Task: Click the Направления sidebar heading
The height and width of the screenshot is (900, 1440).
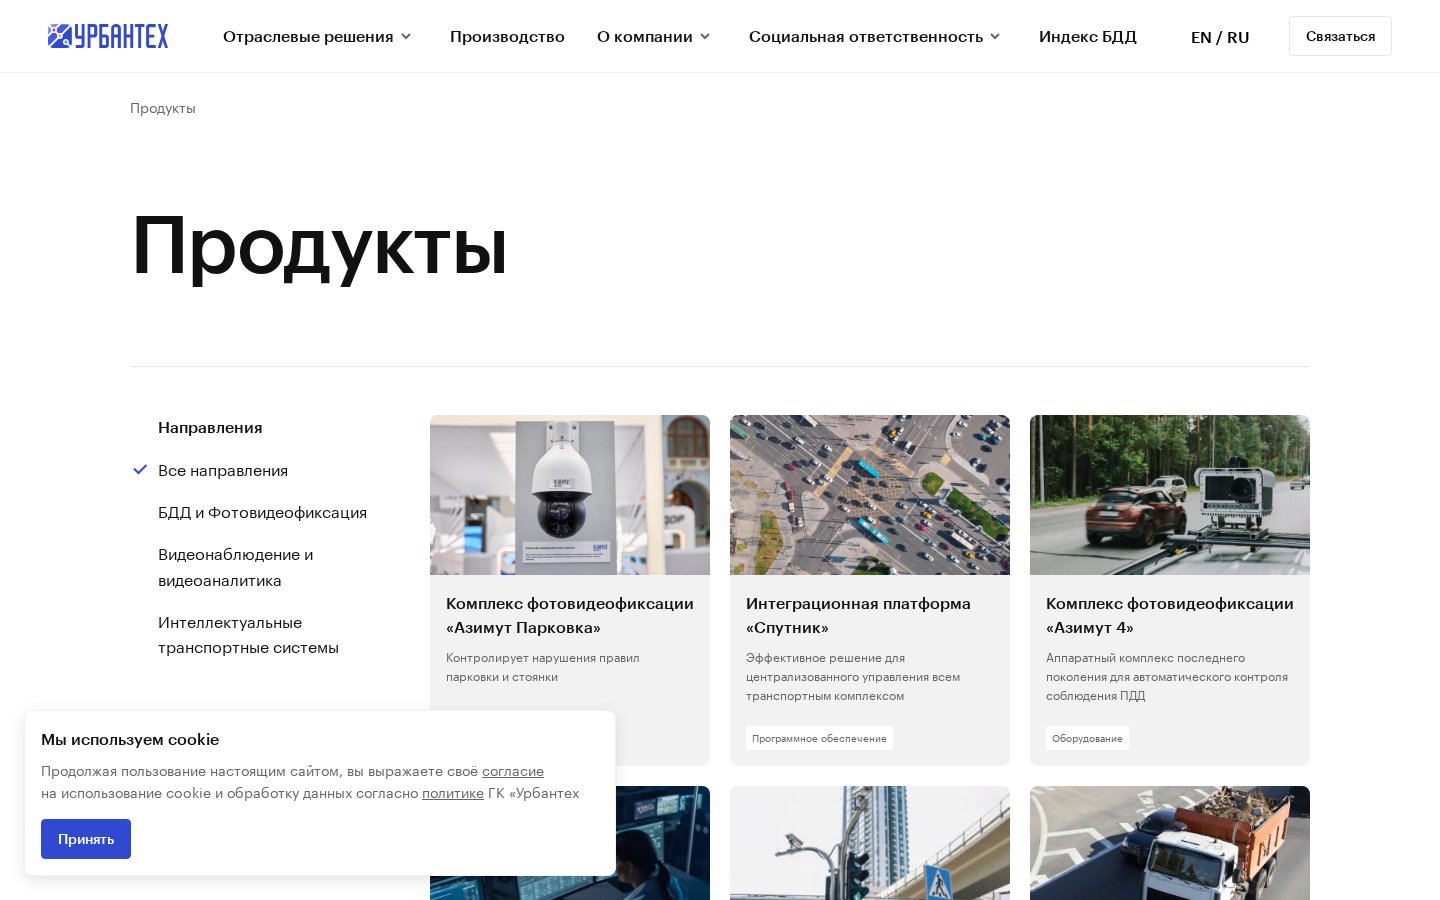Action: tap(210, 427)
